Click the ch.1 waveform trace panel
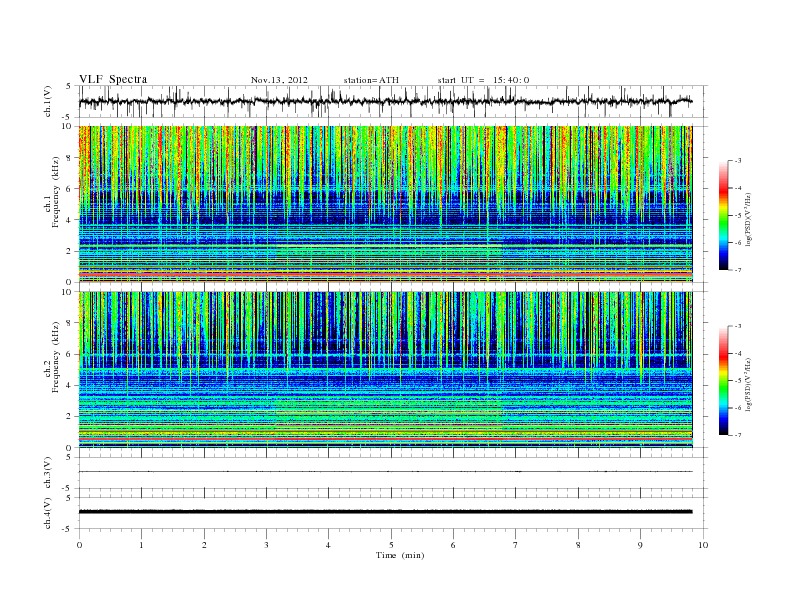 pyautogui.click(x=393, y=101)
